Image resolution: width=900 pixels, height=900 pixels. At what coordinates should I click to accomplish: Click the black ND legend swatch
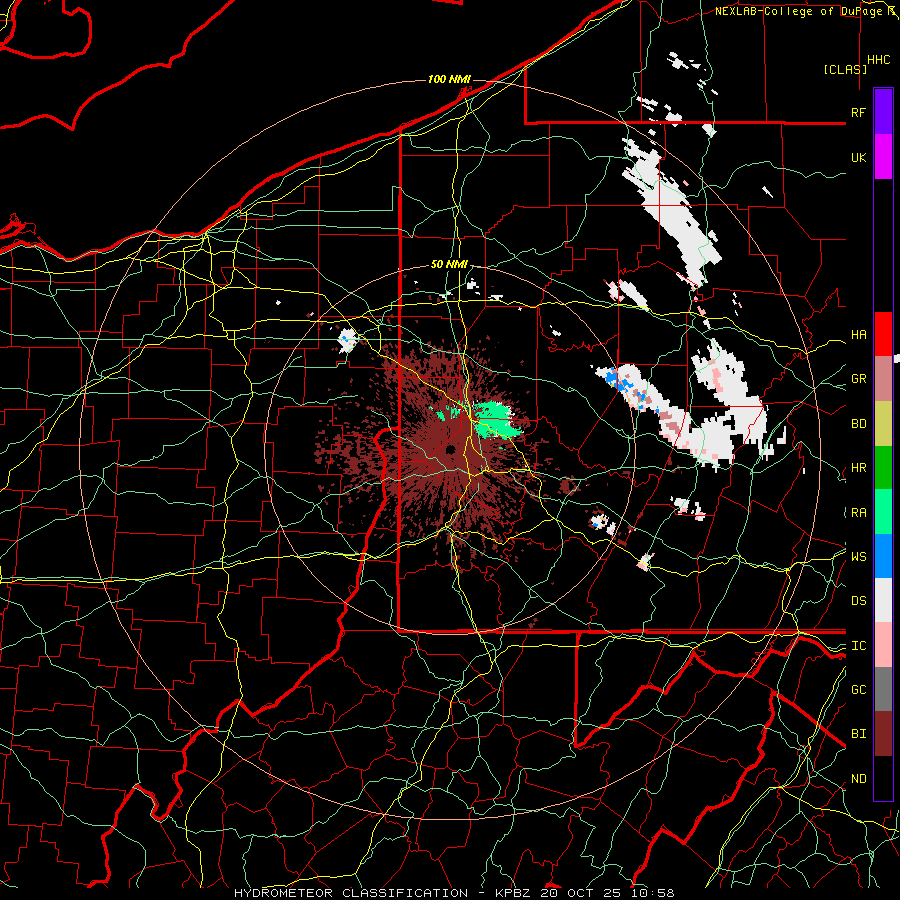(883, 778)
